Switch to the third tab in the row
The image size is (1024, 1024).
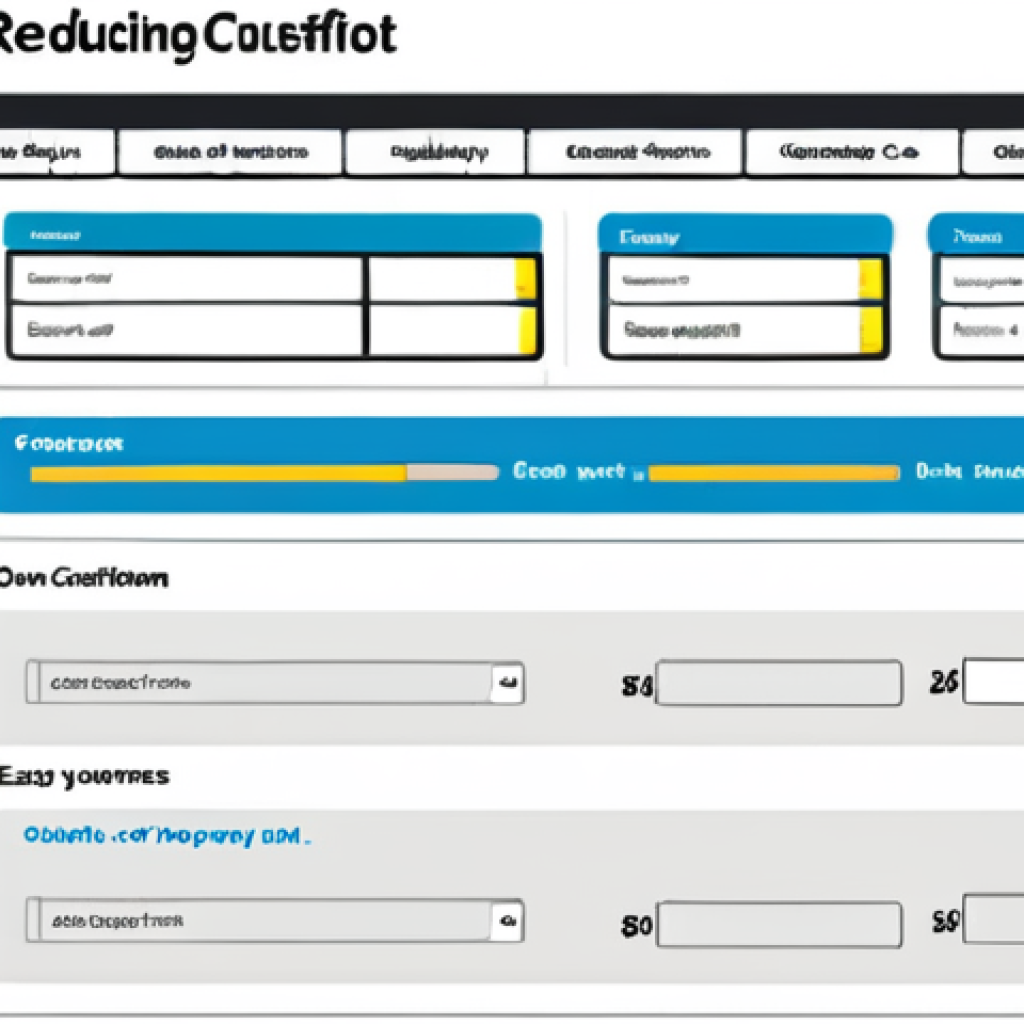point(436,152)
